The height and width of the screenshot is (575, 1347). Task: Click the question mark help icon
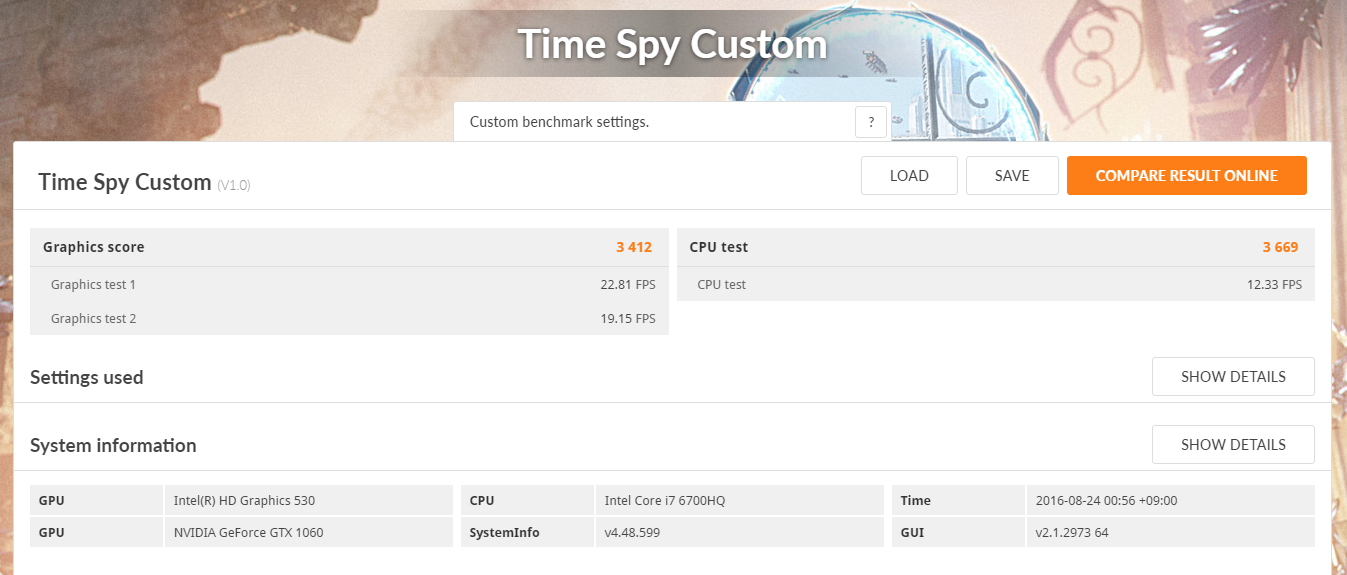pos(871,122)
